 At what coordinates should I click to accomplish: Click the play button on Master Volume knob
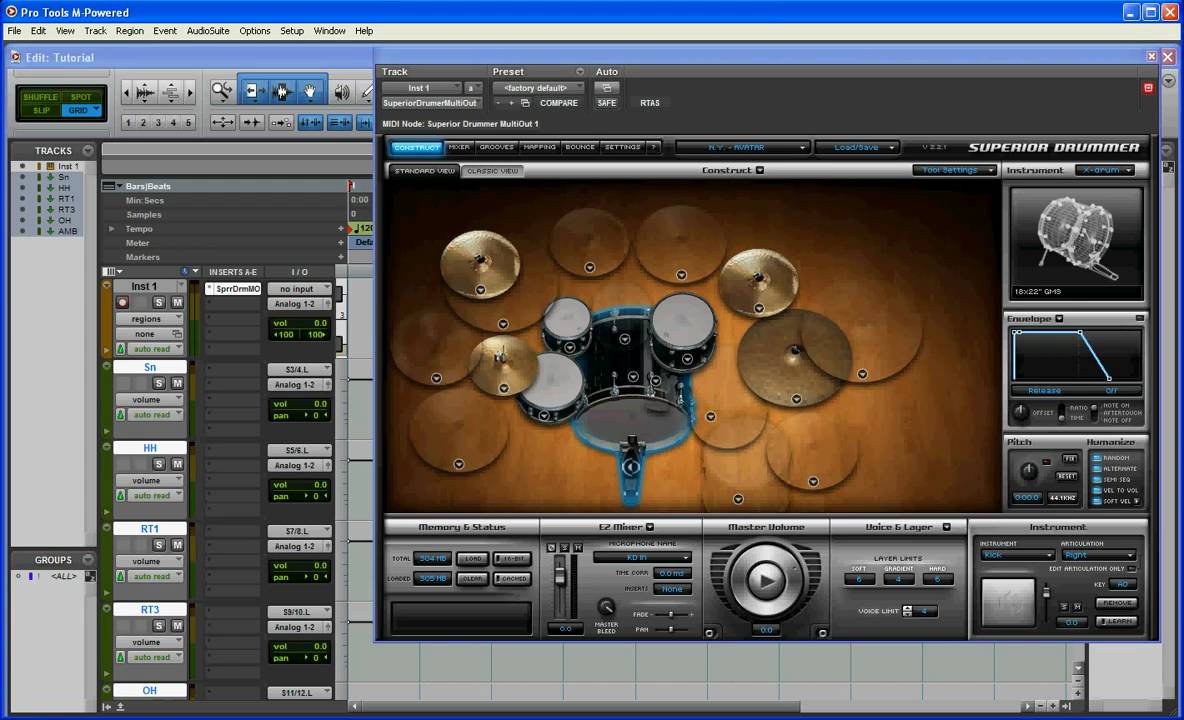tap(766, 580)
